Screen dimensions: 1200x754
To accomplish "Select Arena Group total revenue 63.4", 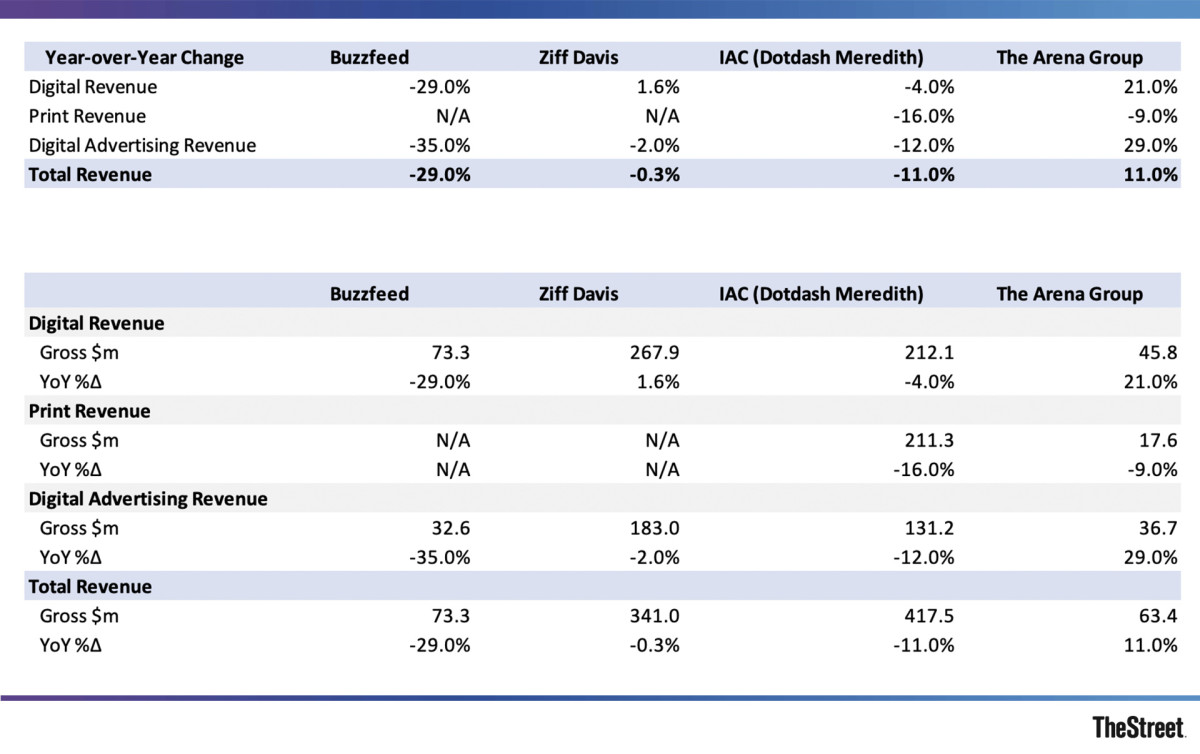I will click(1156, 616).
